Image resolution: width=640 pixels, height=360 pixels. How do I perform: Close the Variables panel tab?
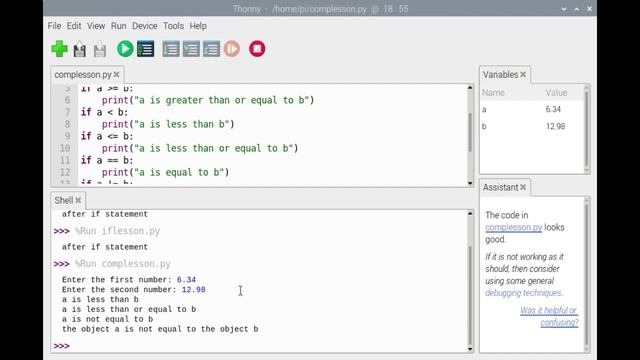pos(523,74)
